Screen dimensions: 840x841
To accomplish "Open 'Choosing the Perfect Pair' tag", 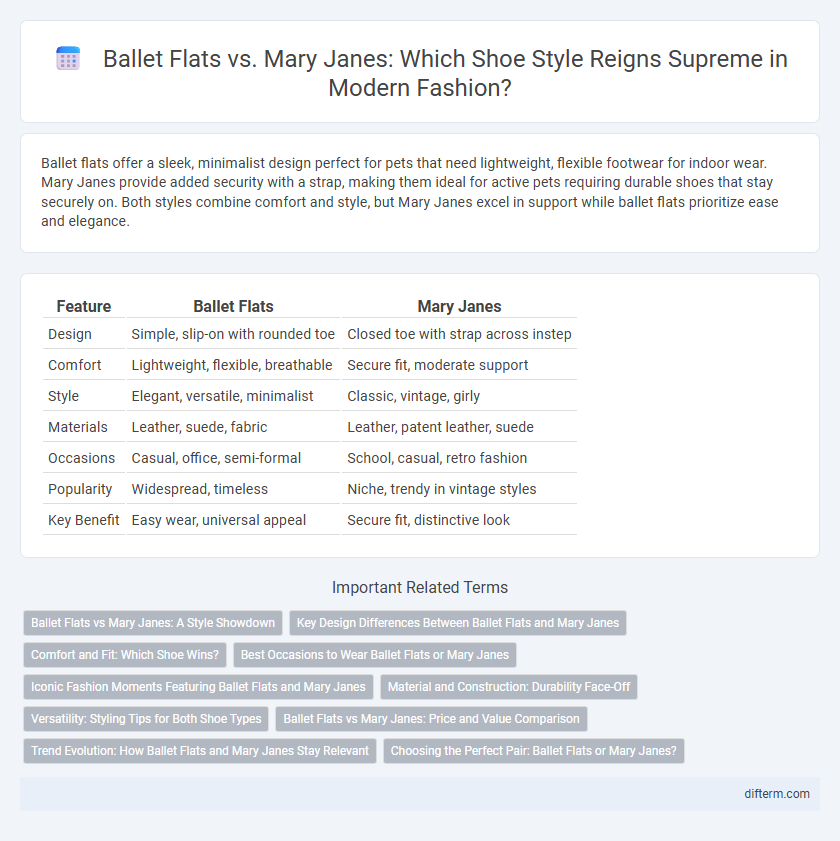I will pyautogui.click(x=534, y=751).
